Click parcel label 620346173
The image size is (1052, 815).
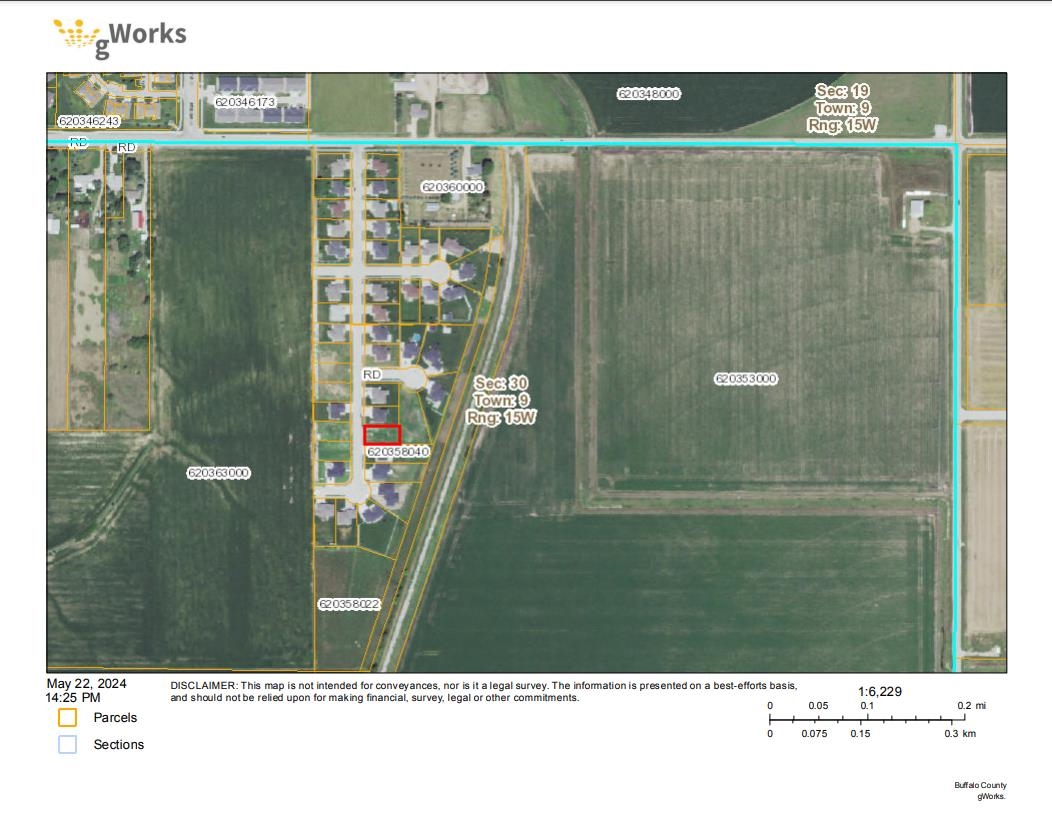(x=245, y=102)
